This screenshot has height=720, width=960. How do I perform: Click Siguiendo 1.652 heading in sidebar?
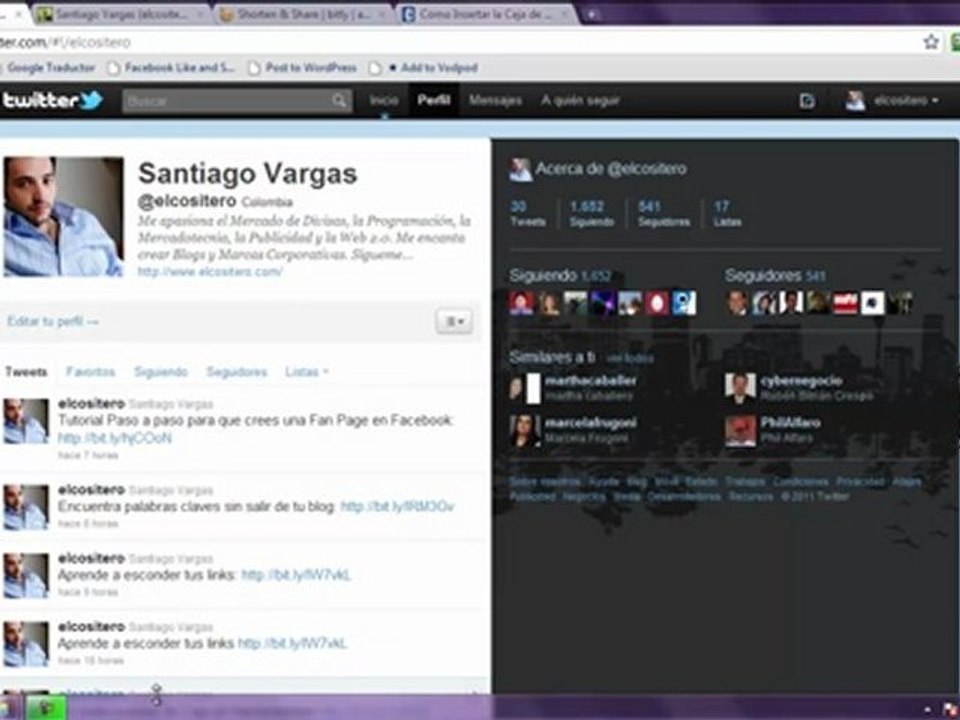[x=560, y=276]
